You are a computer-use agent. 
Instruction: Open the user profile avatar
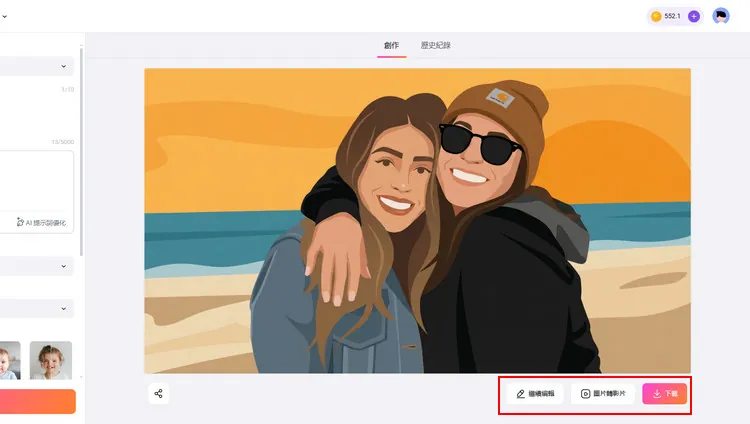721,16
